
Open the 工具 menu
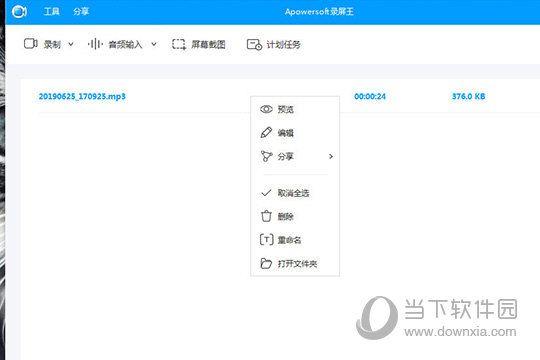52,12
